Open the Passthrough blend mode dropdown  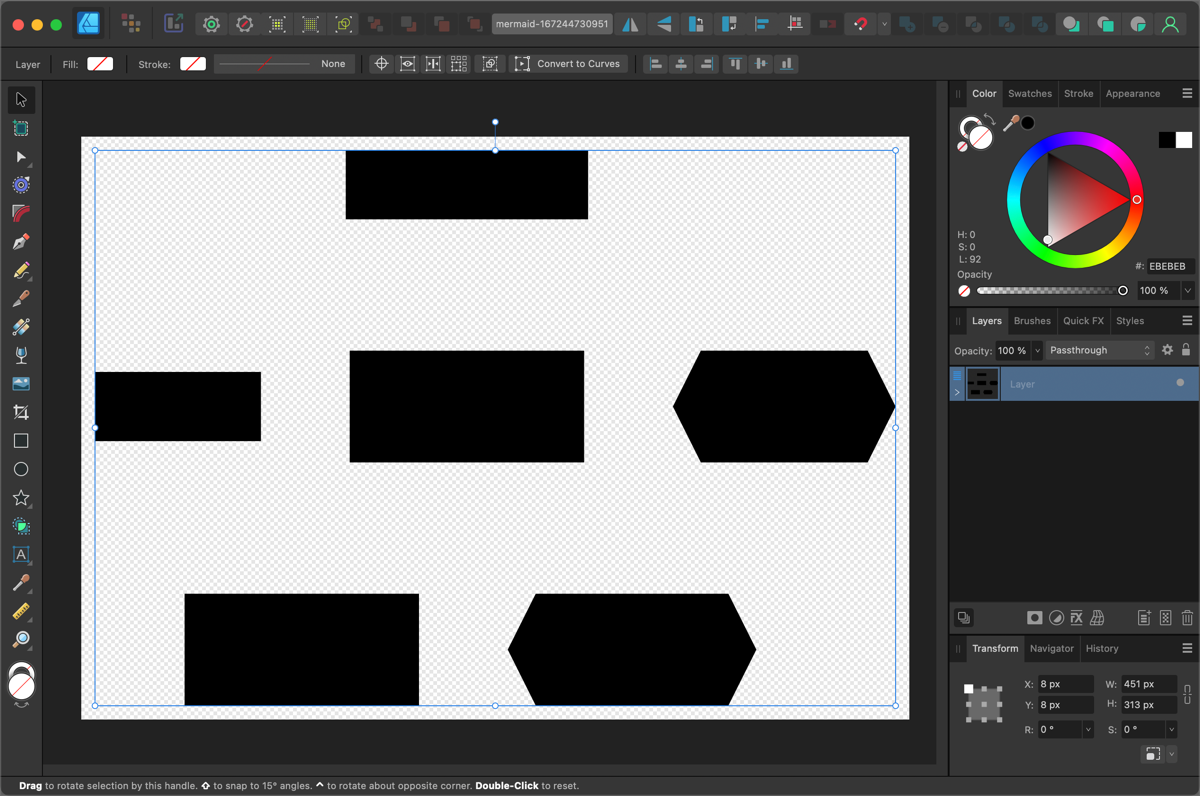tap(1100, 350)
